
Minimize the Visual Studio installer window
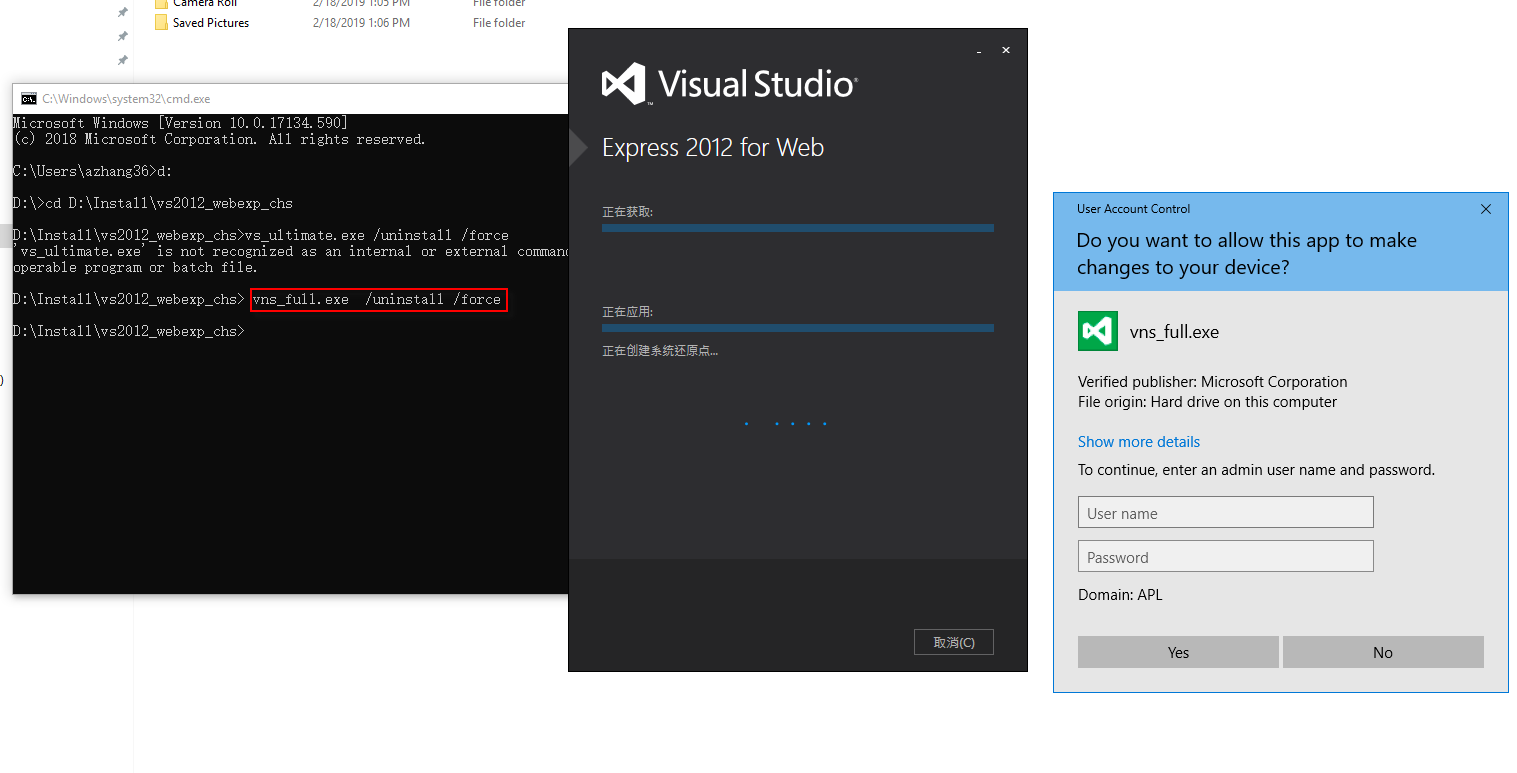(x=977, y=49)
